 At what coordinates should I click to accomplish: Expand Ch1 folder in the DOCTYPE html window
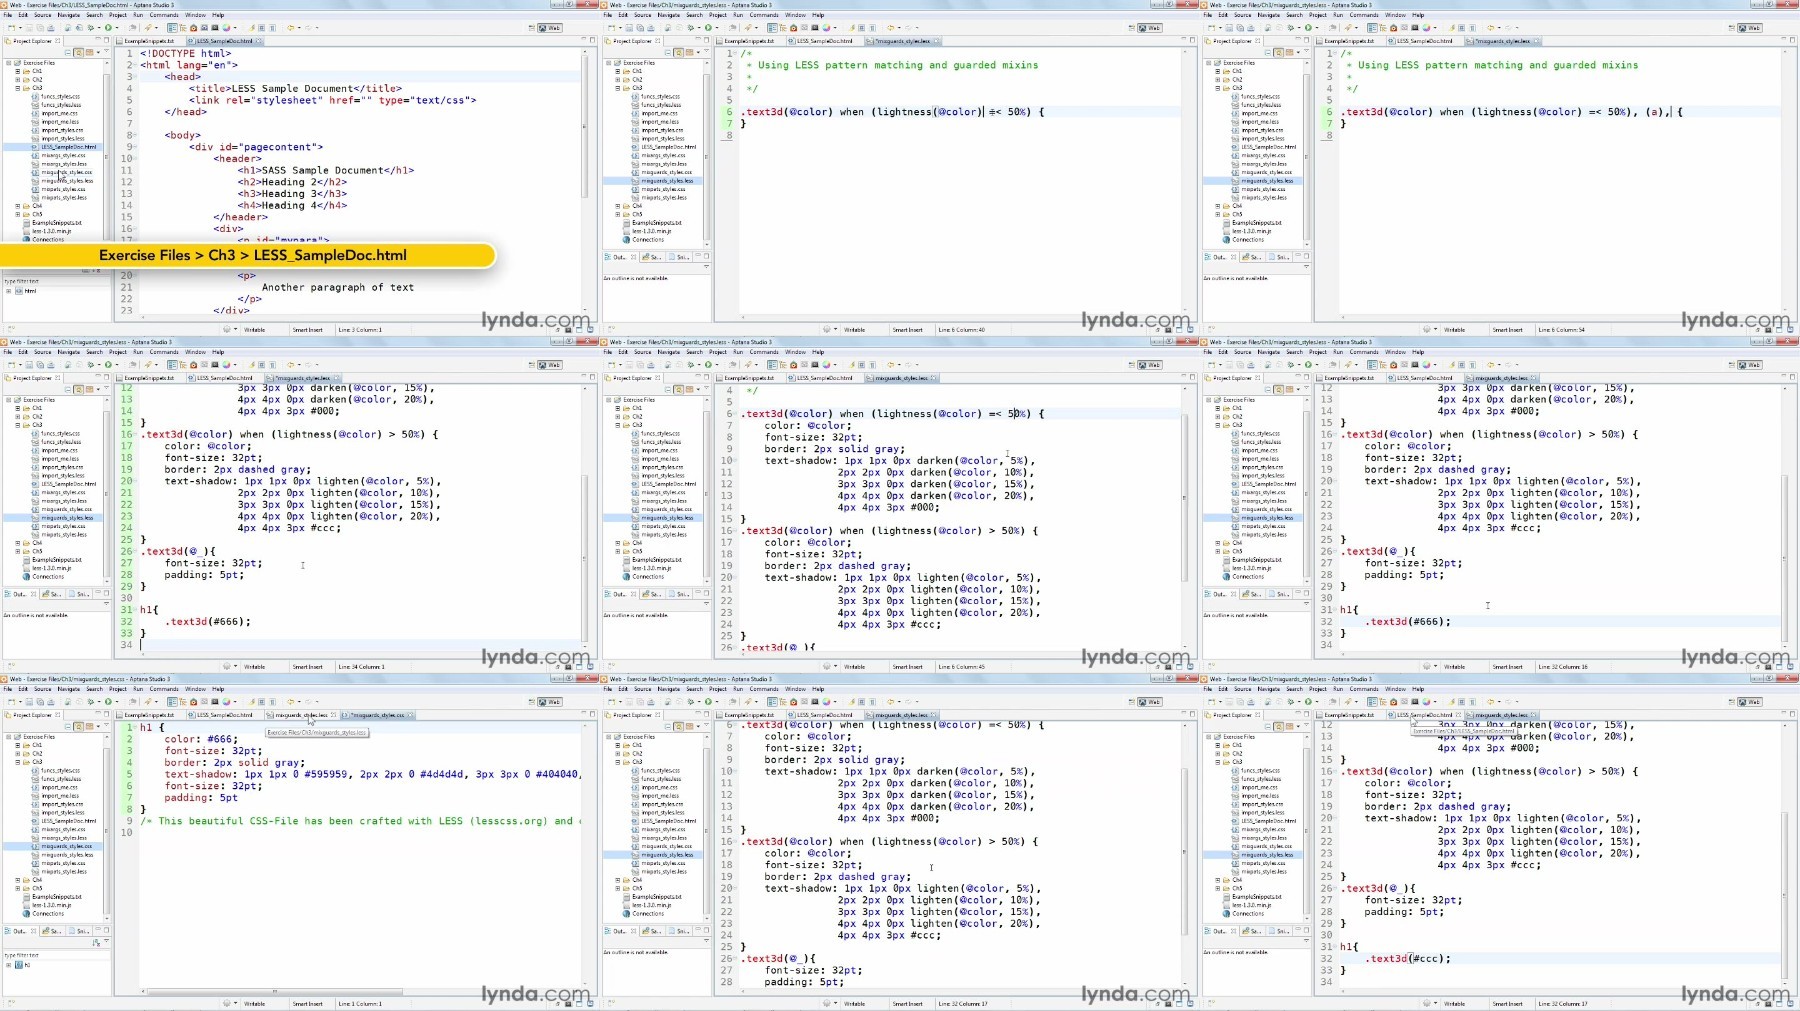17,71
